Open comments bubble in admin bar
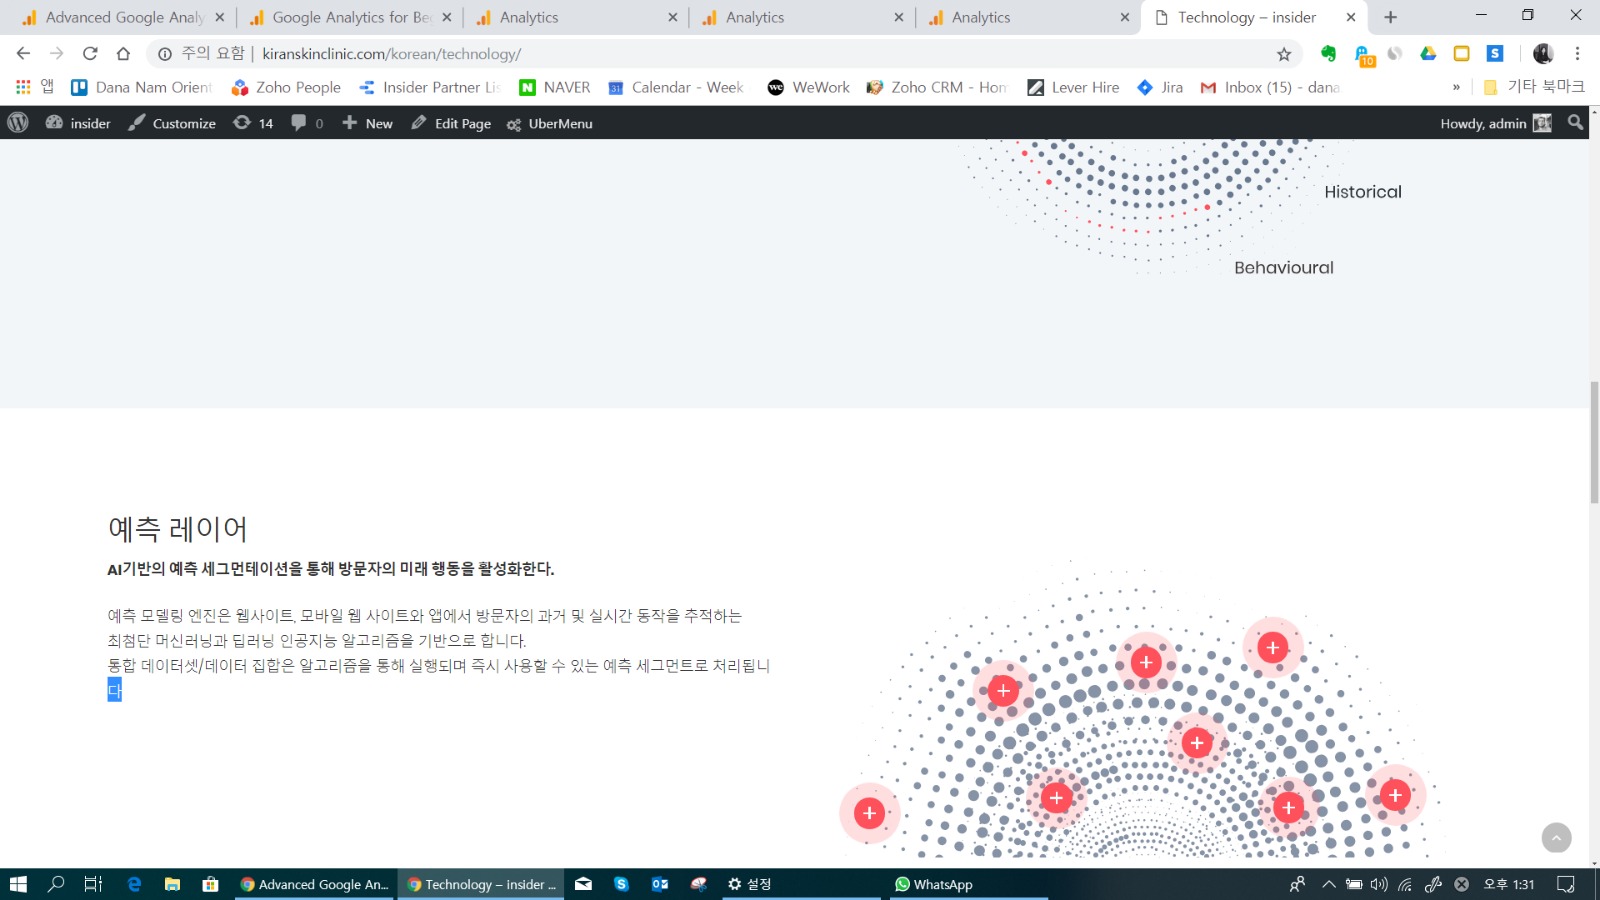The height and width of the screenshot is (900, 1600). 306,123
